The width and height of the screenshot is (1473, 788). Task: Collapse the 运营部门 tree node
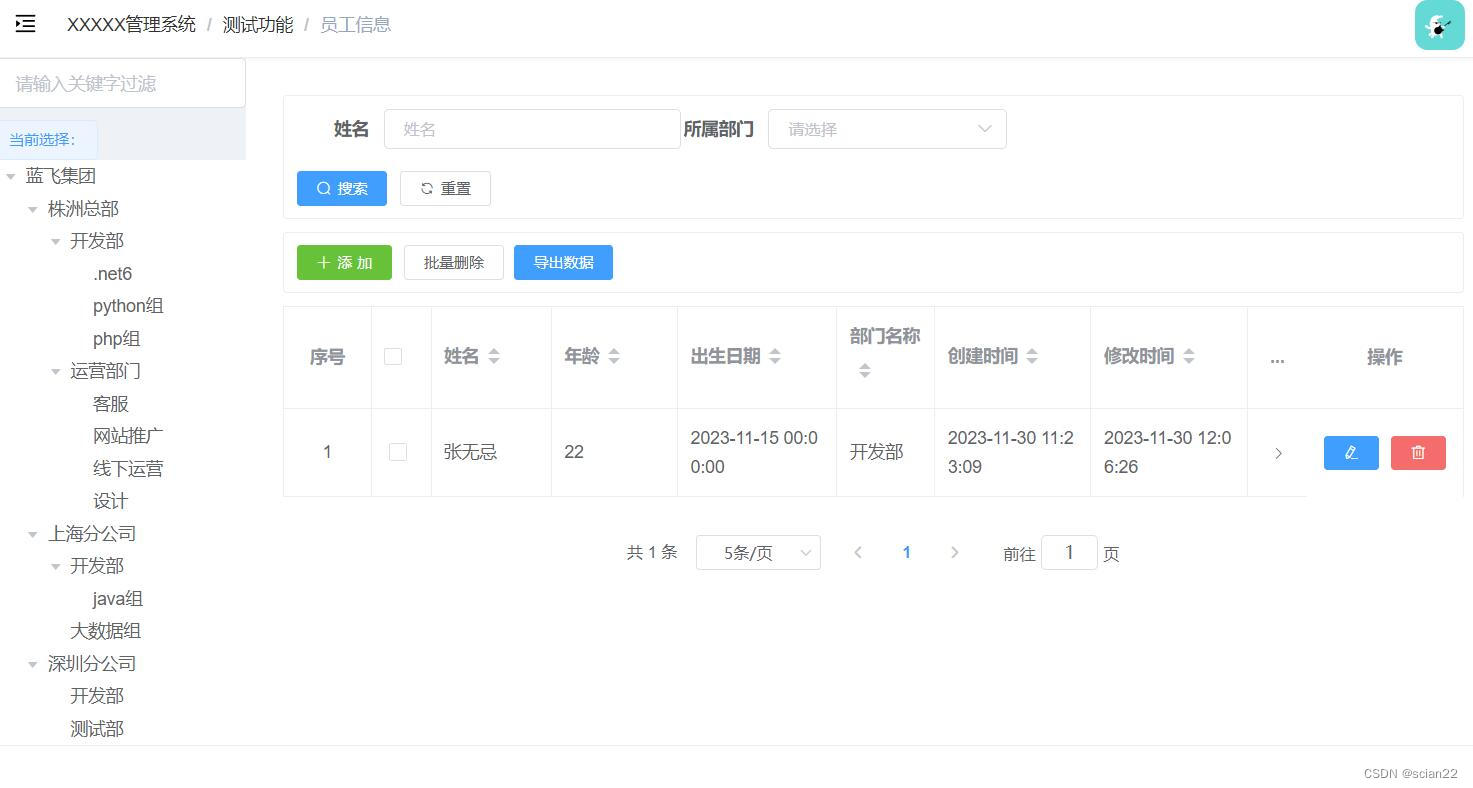(x=56, y=371)
